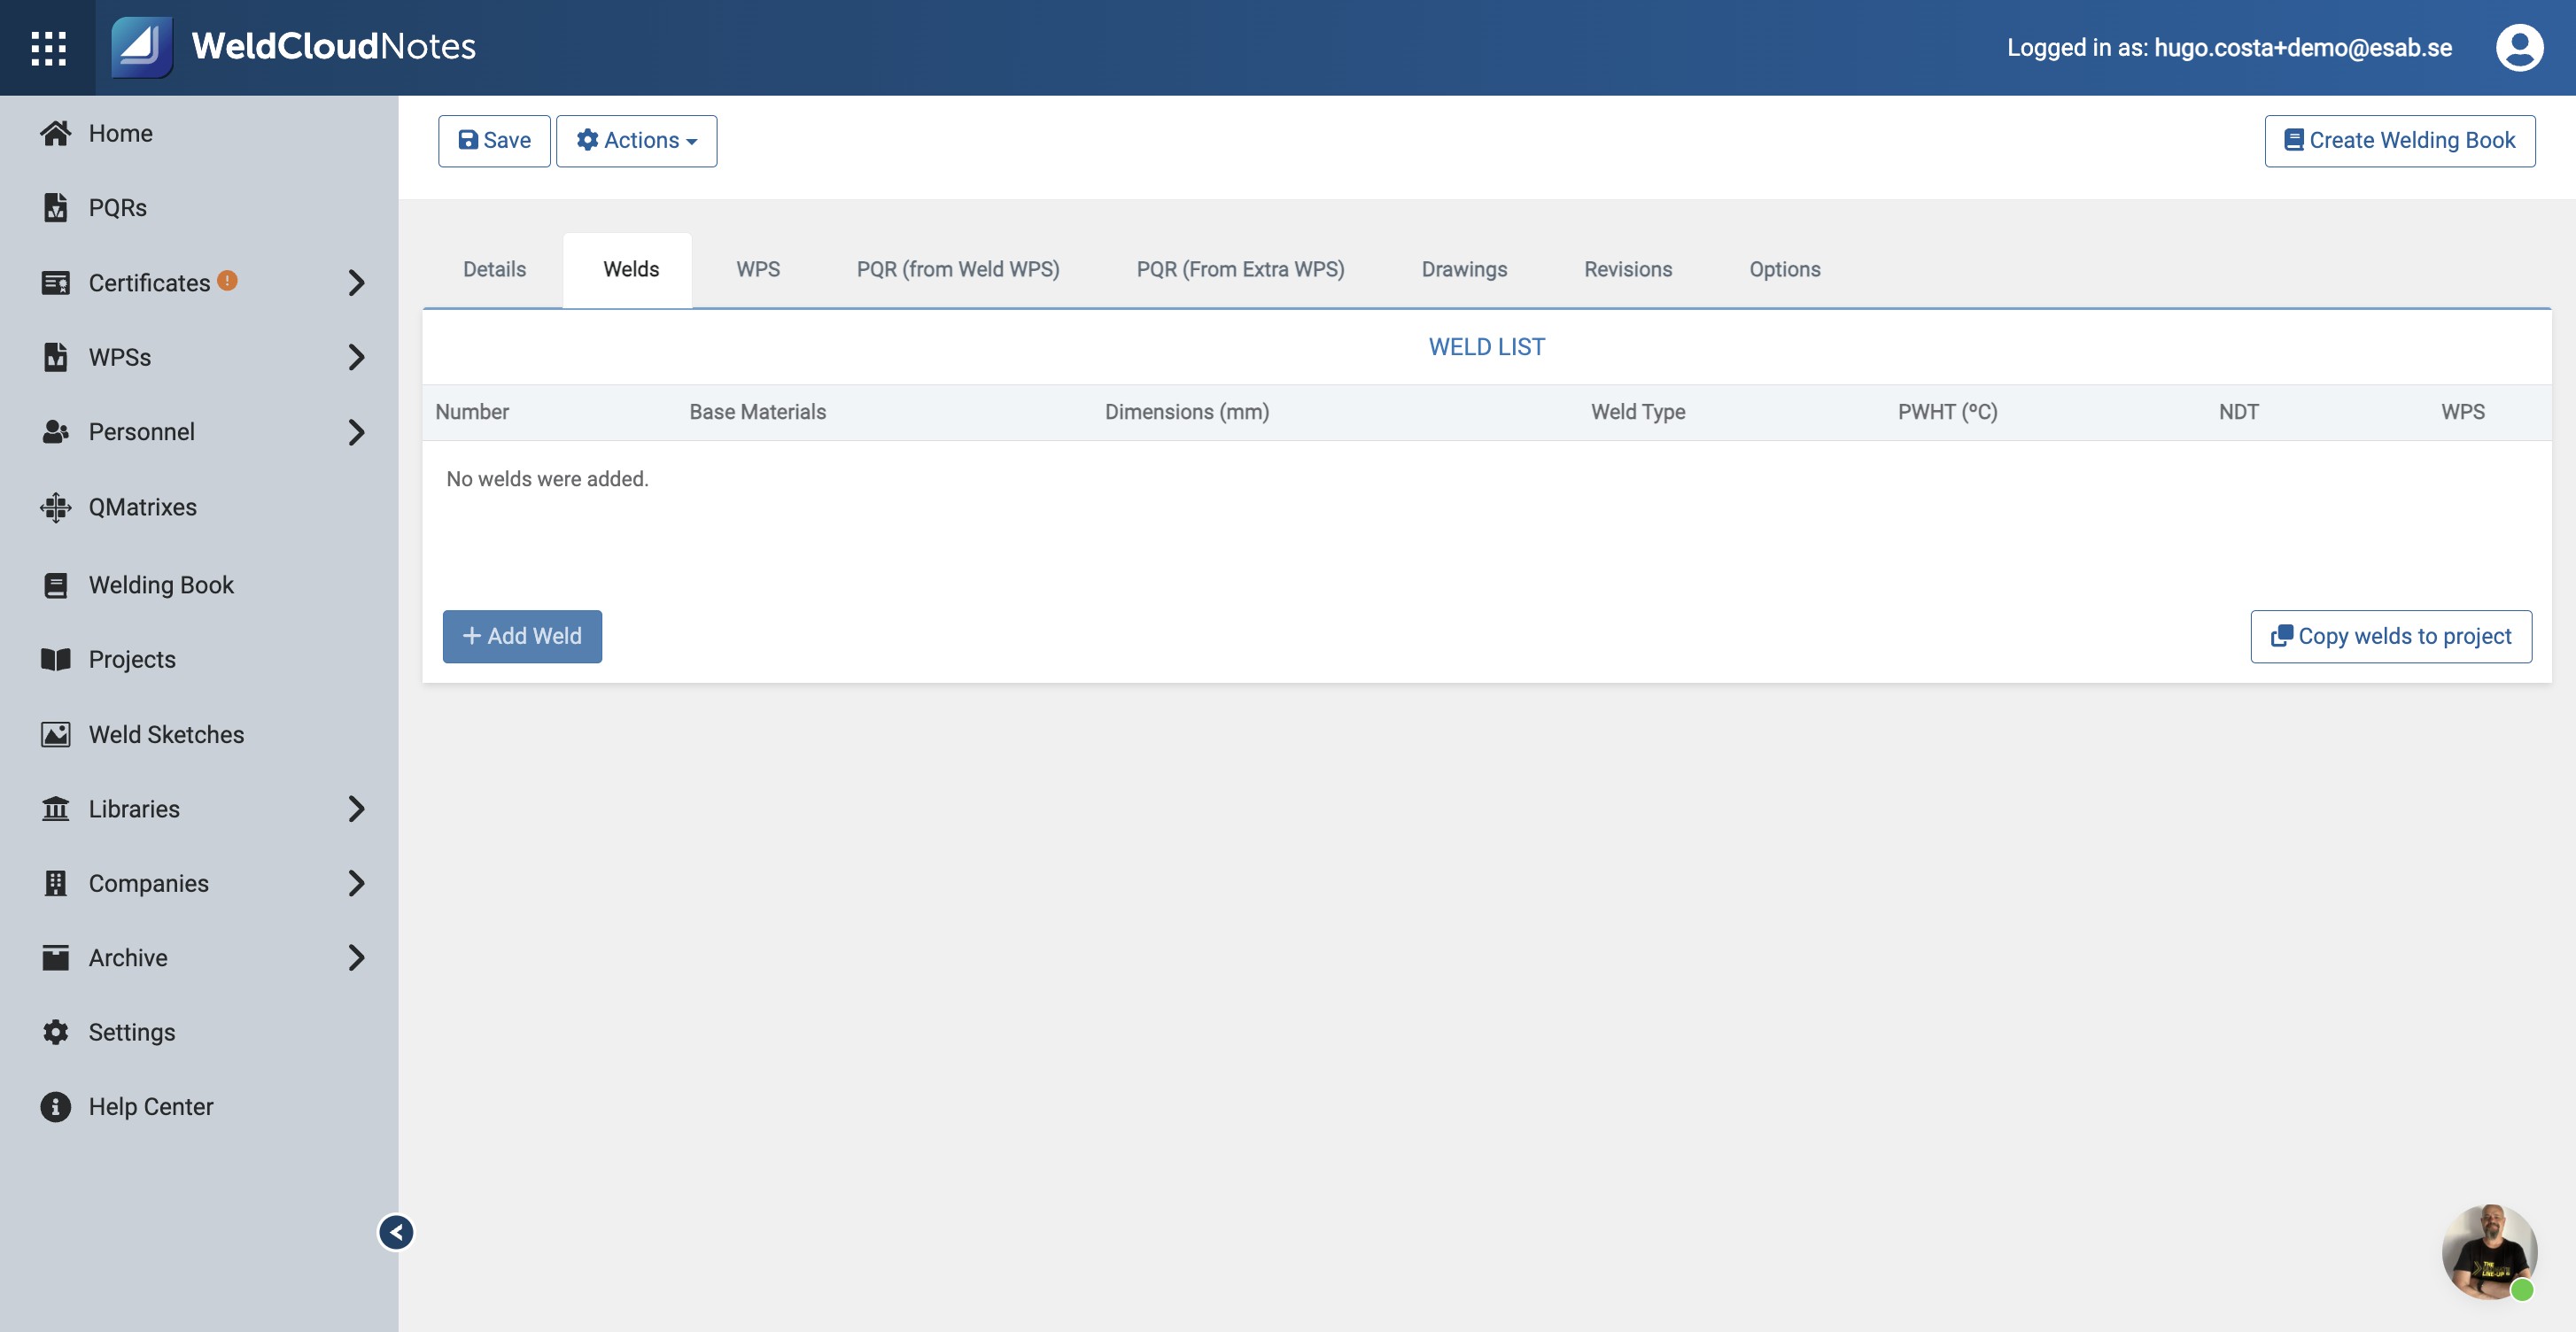
Task: Open the user profile avatar icon
Action: pos(2519,47)
